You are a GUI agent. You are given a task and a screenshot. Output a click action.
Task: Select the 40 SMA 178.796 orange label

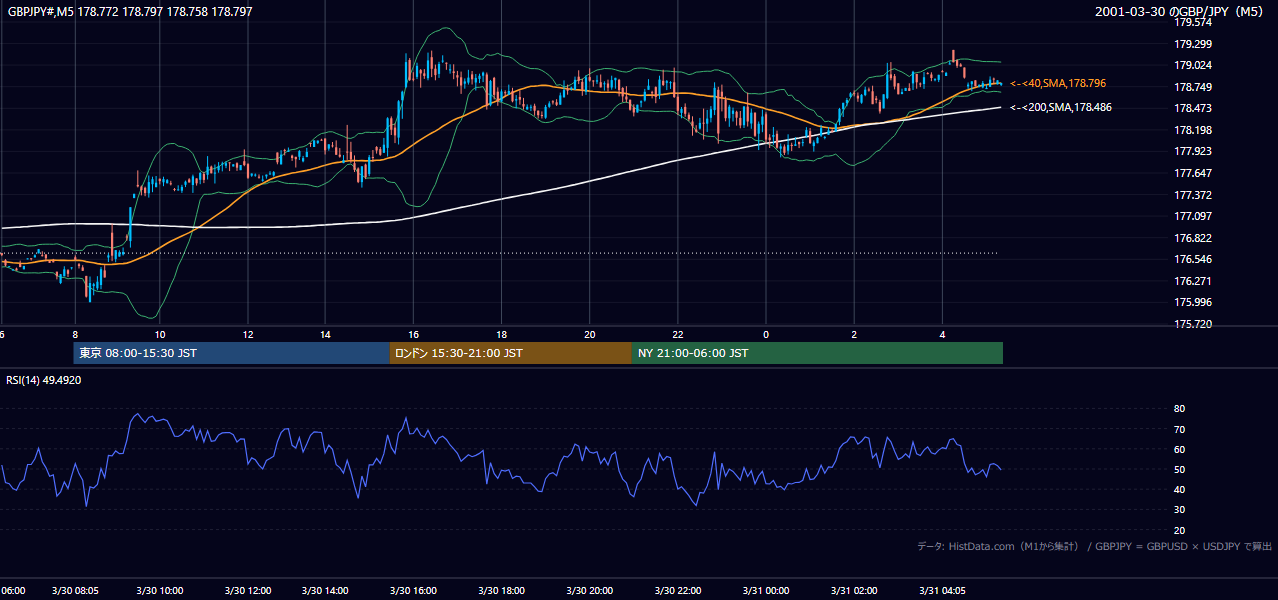[x=1058, y=83]
